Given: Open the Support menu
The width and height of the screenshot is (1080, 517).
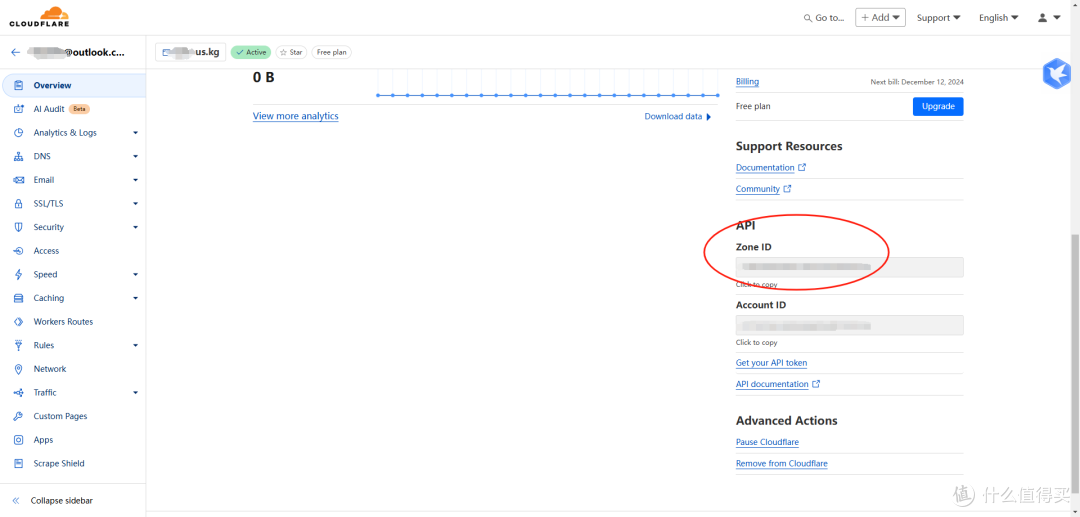Looking at the screenshot, I should coord(938,18).
